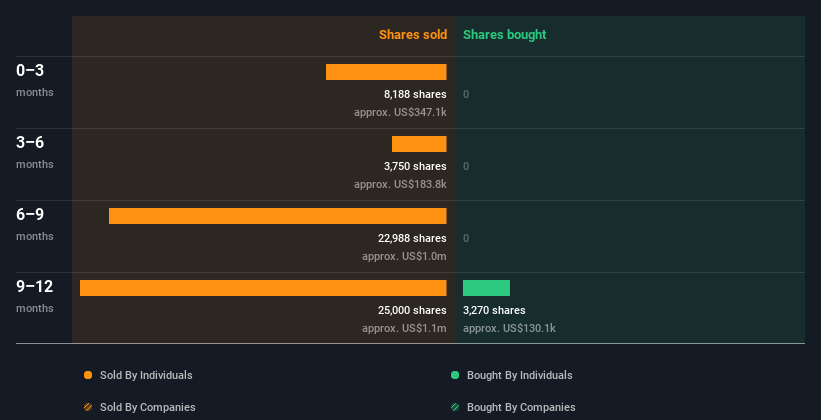Click the striped Sold By Companies legend icon
The image size is (821, 420).
click(88, 407)
